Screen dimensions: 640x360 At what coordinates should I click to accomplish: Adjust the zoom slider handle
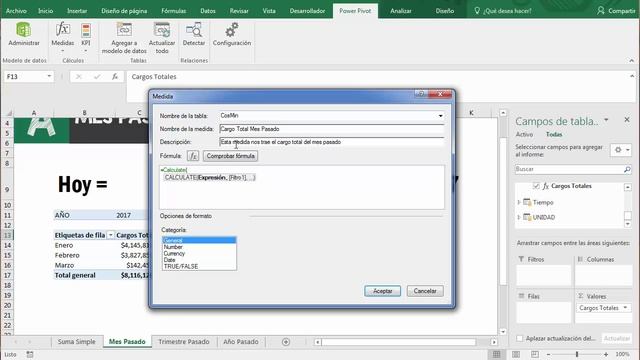pos(577,354)
